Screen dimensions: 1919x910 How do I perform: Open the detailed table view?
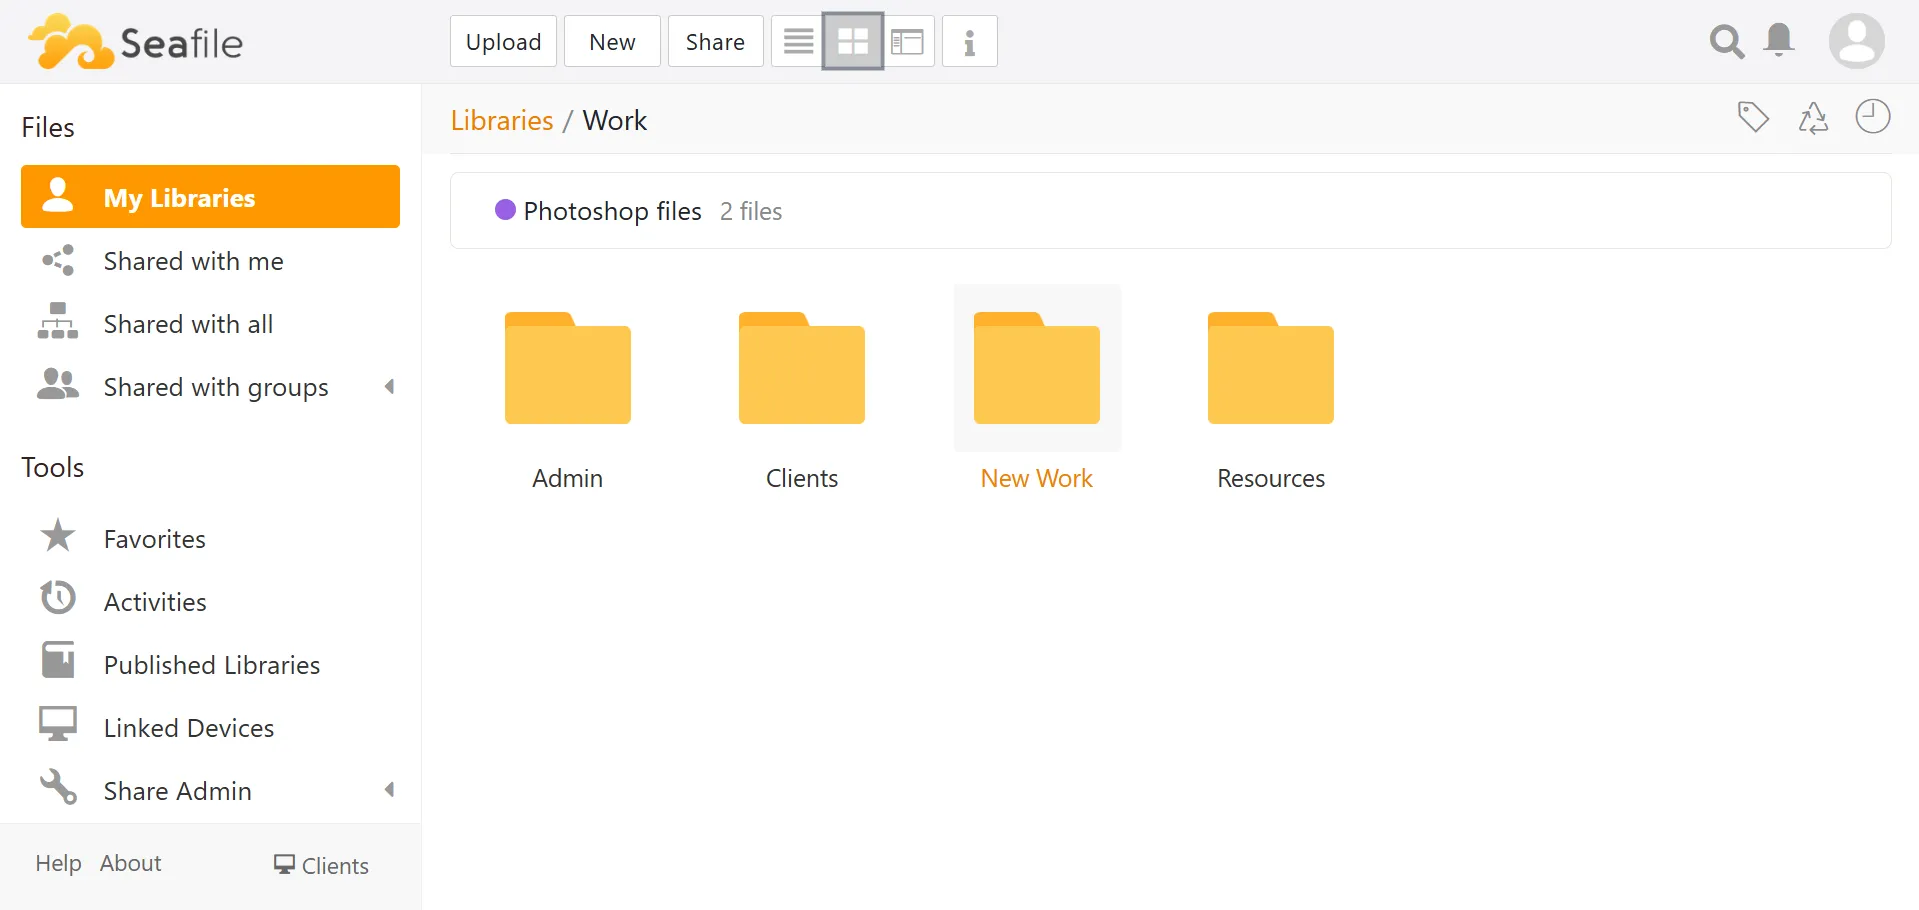tap(908, 41)
